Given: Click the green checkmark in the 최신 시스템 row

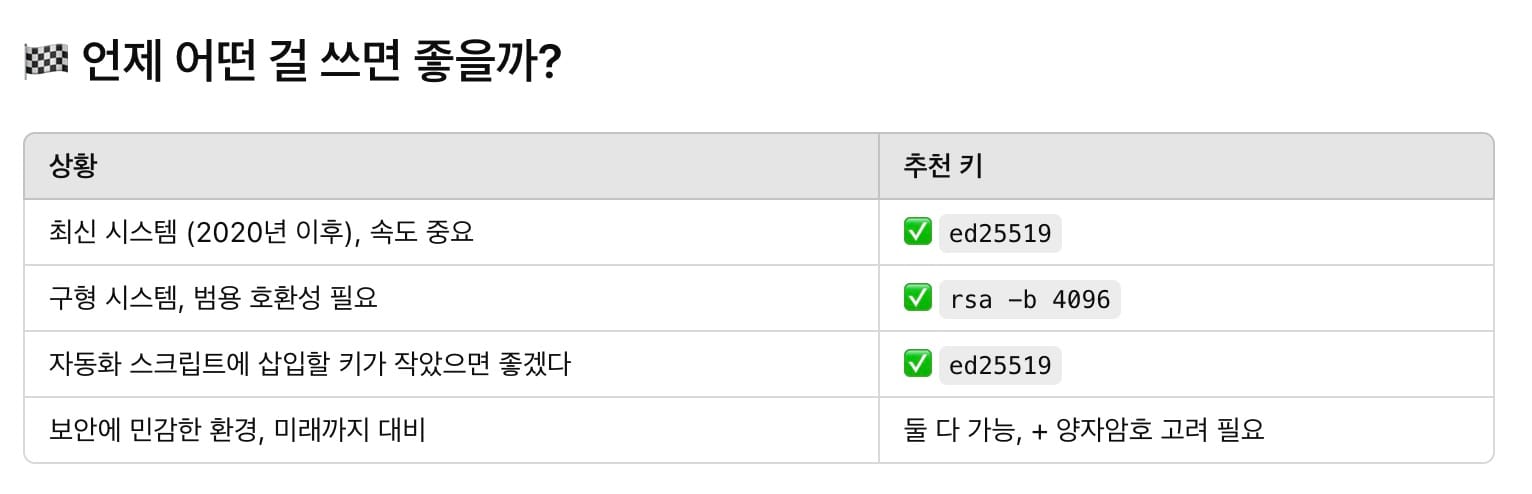Looking at the screenshot, I should [917, 233].
